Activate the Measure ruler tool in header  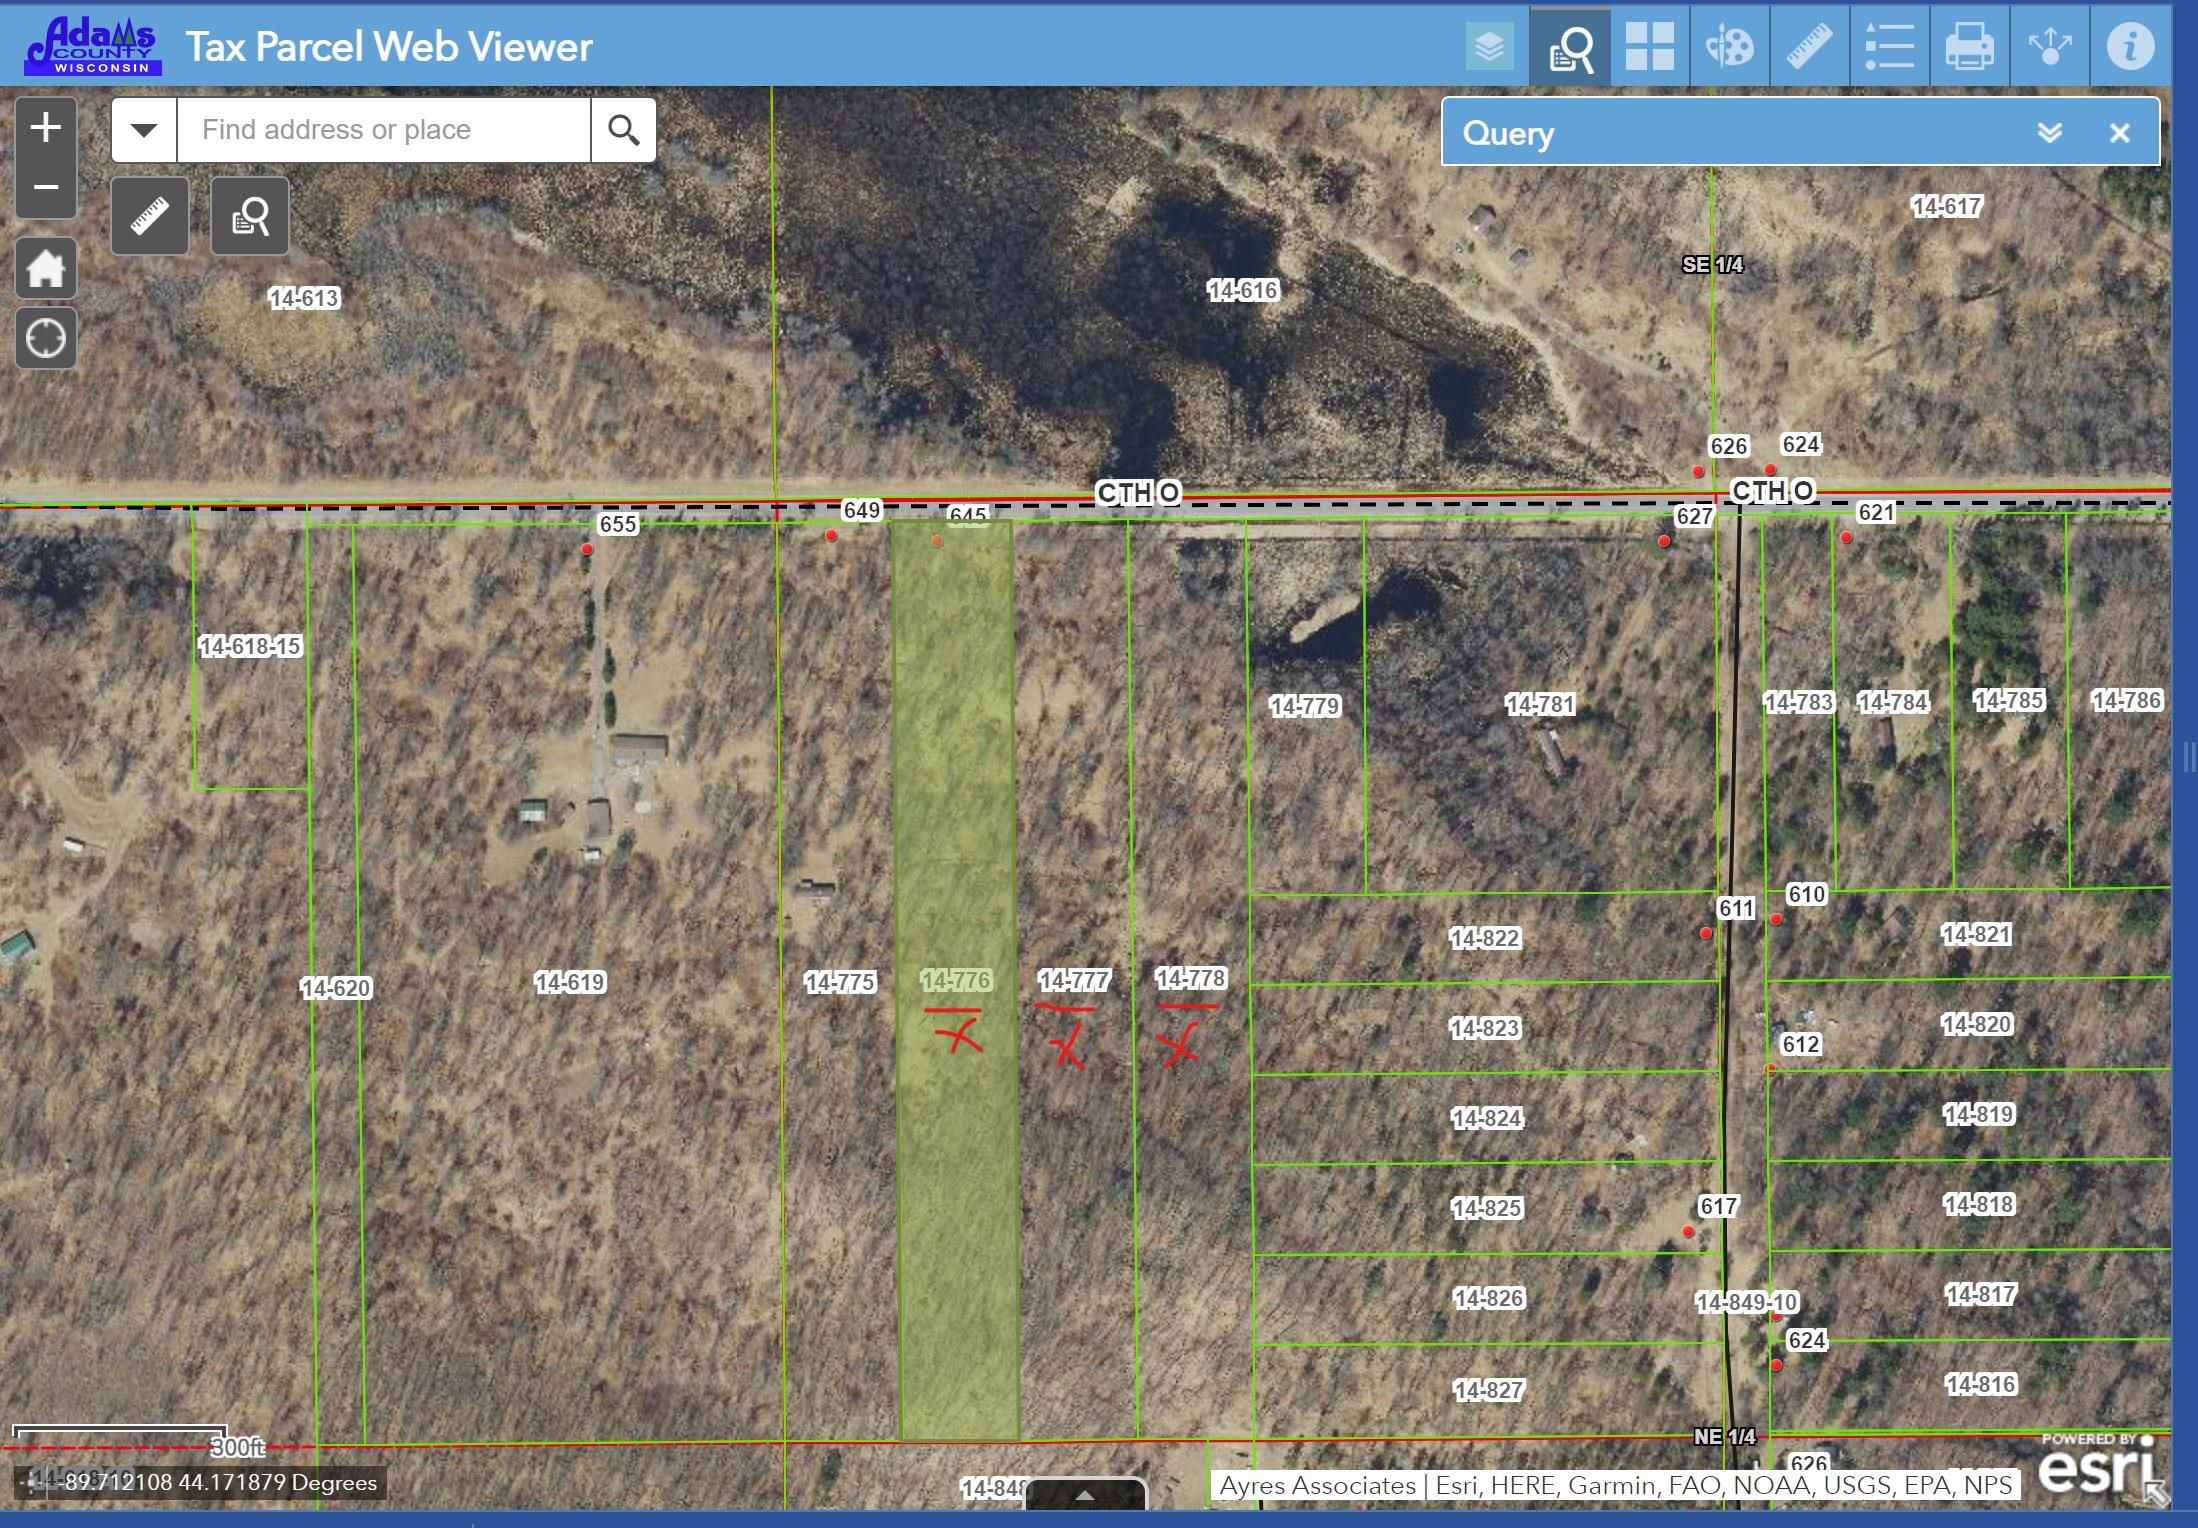point(1810,45)
